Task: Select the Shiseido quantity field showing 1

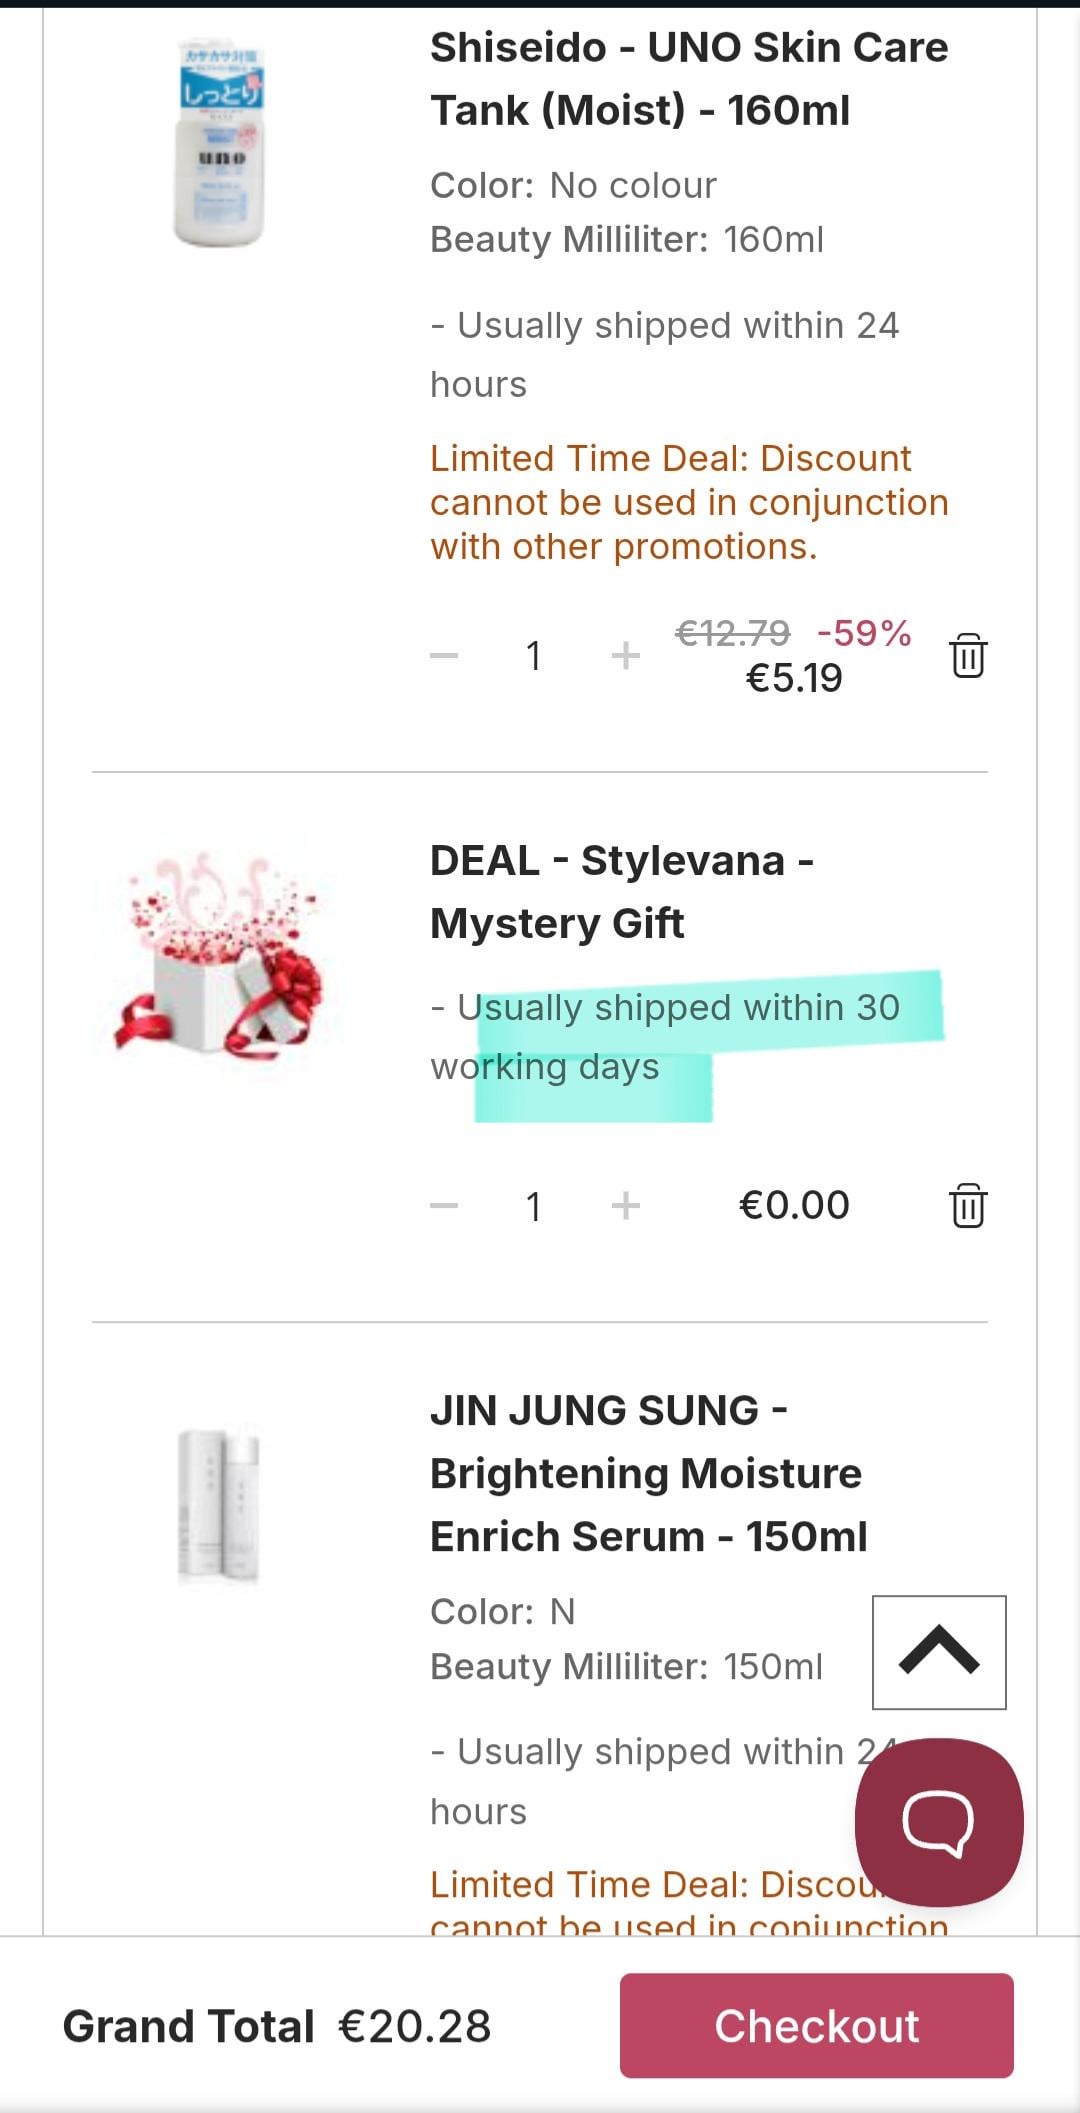Action: pos(534,656)
